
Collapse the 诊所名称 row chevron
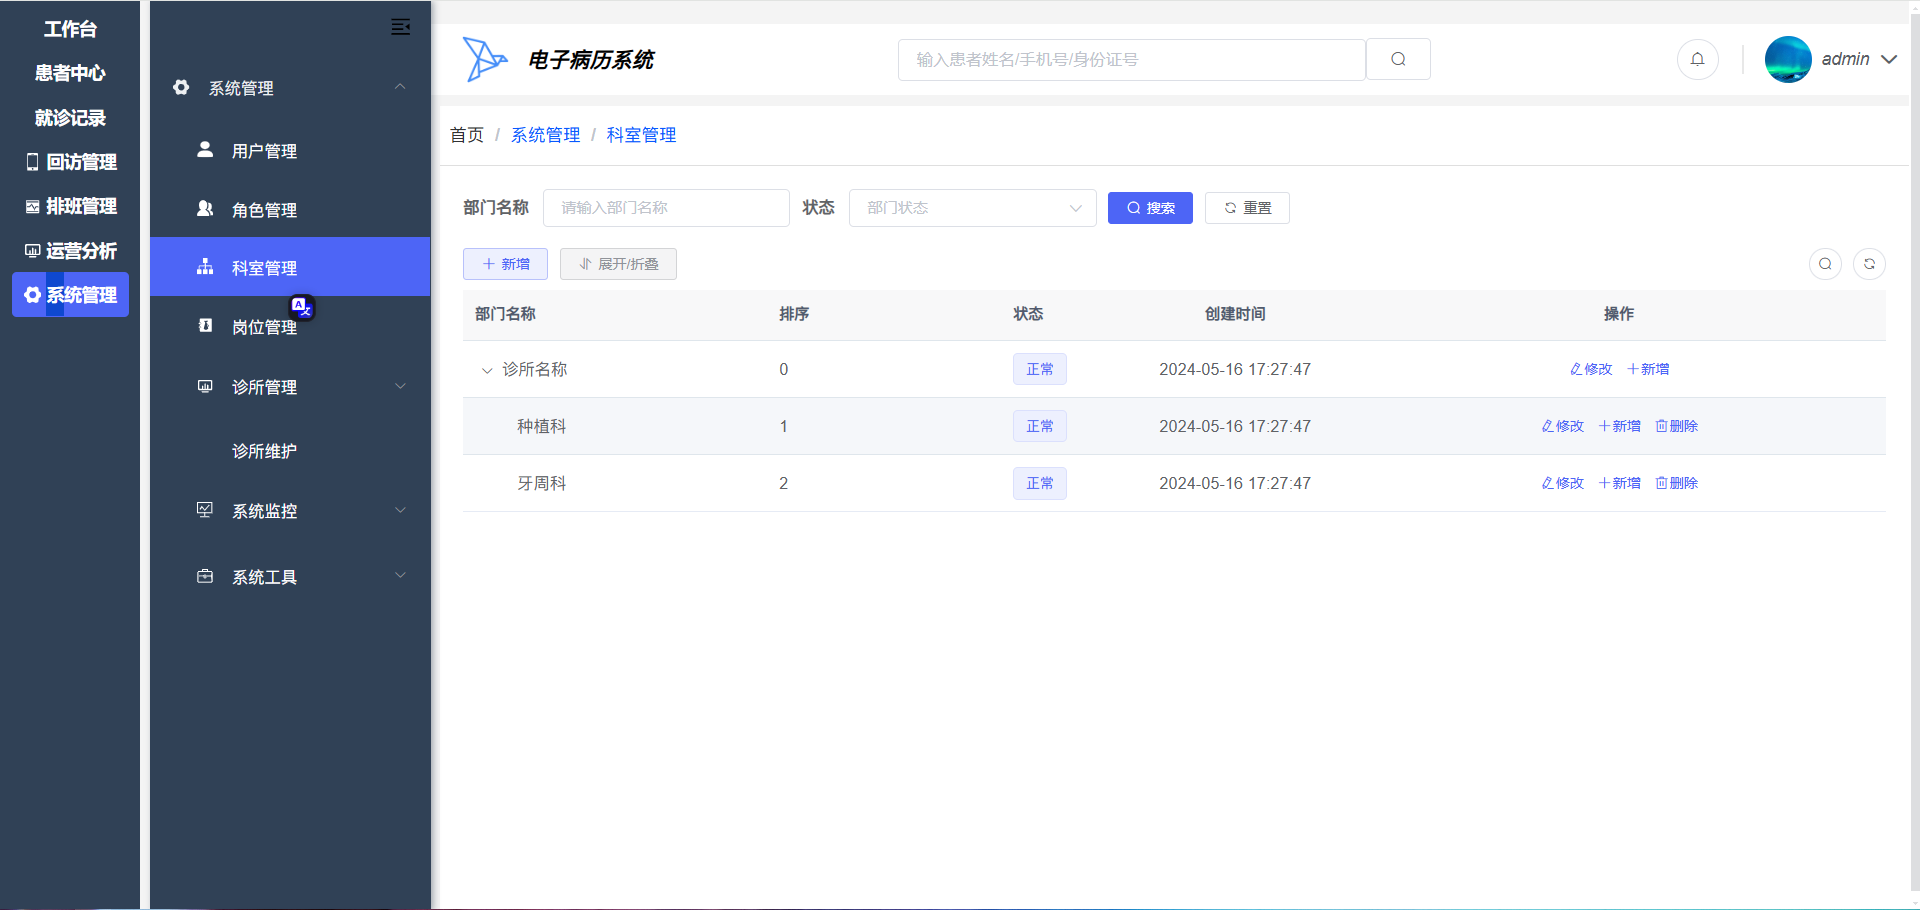click(x=487, y=370)
